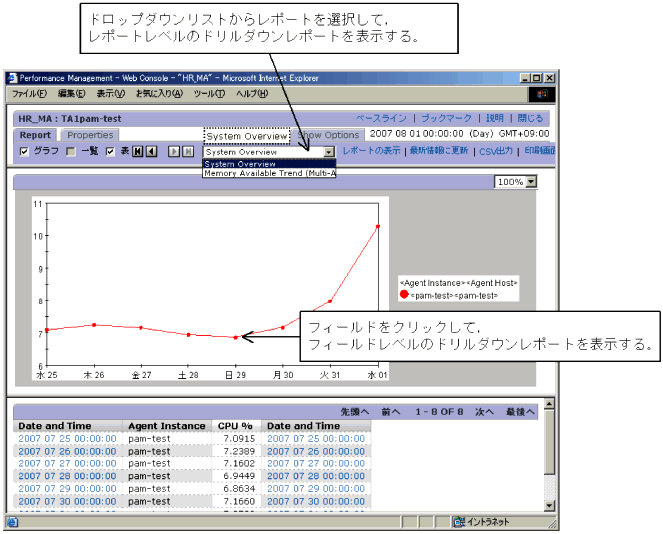The width and height of the screenshot is (663, 534).
Task: Click the status bar page icon
Action: 12,522
